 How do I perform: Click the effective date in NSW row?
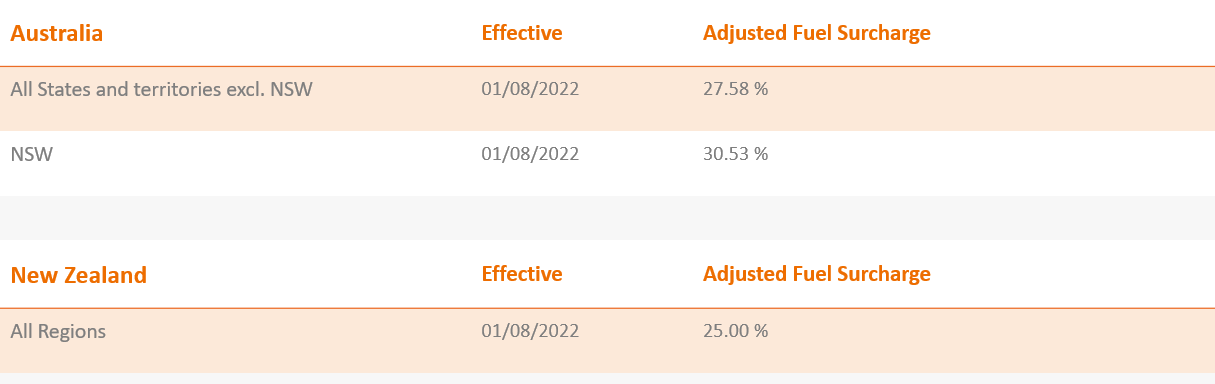click(530, 154)
